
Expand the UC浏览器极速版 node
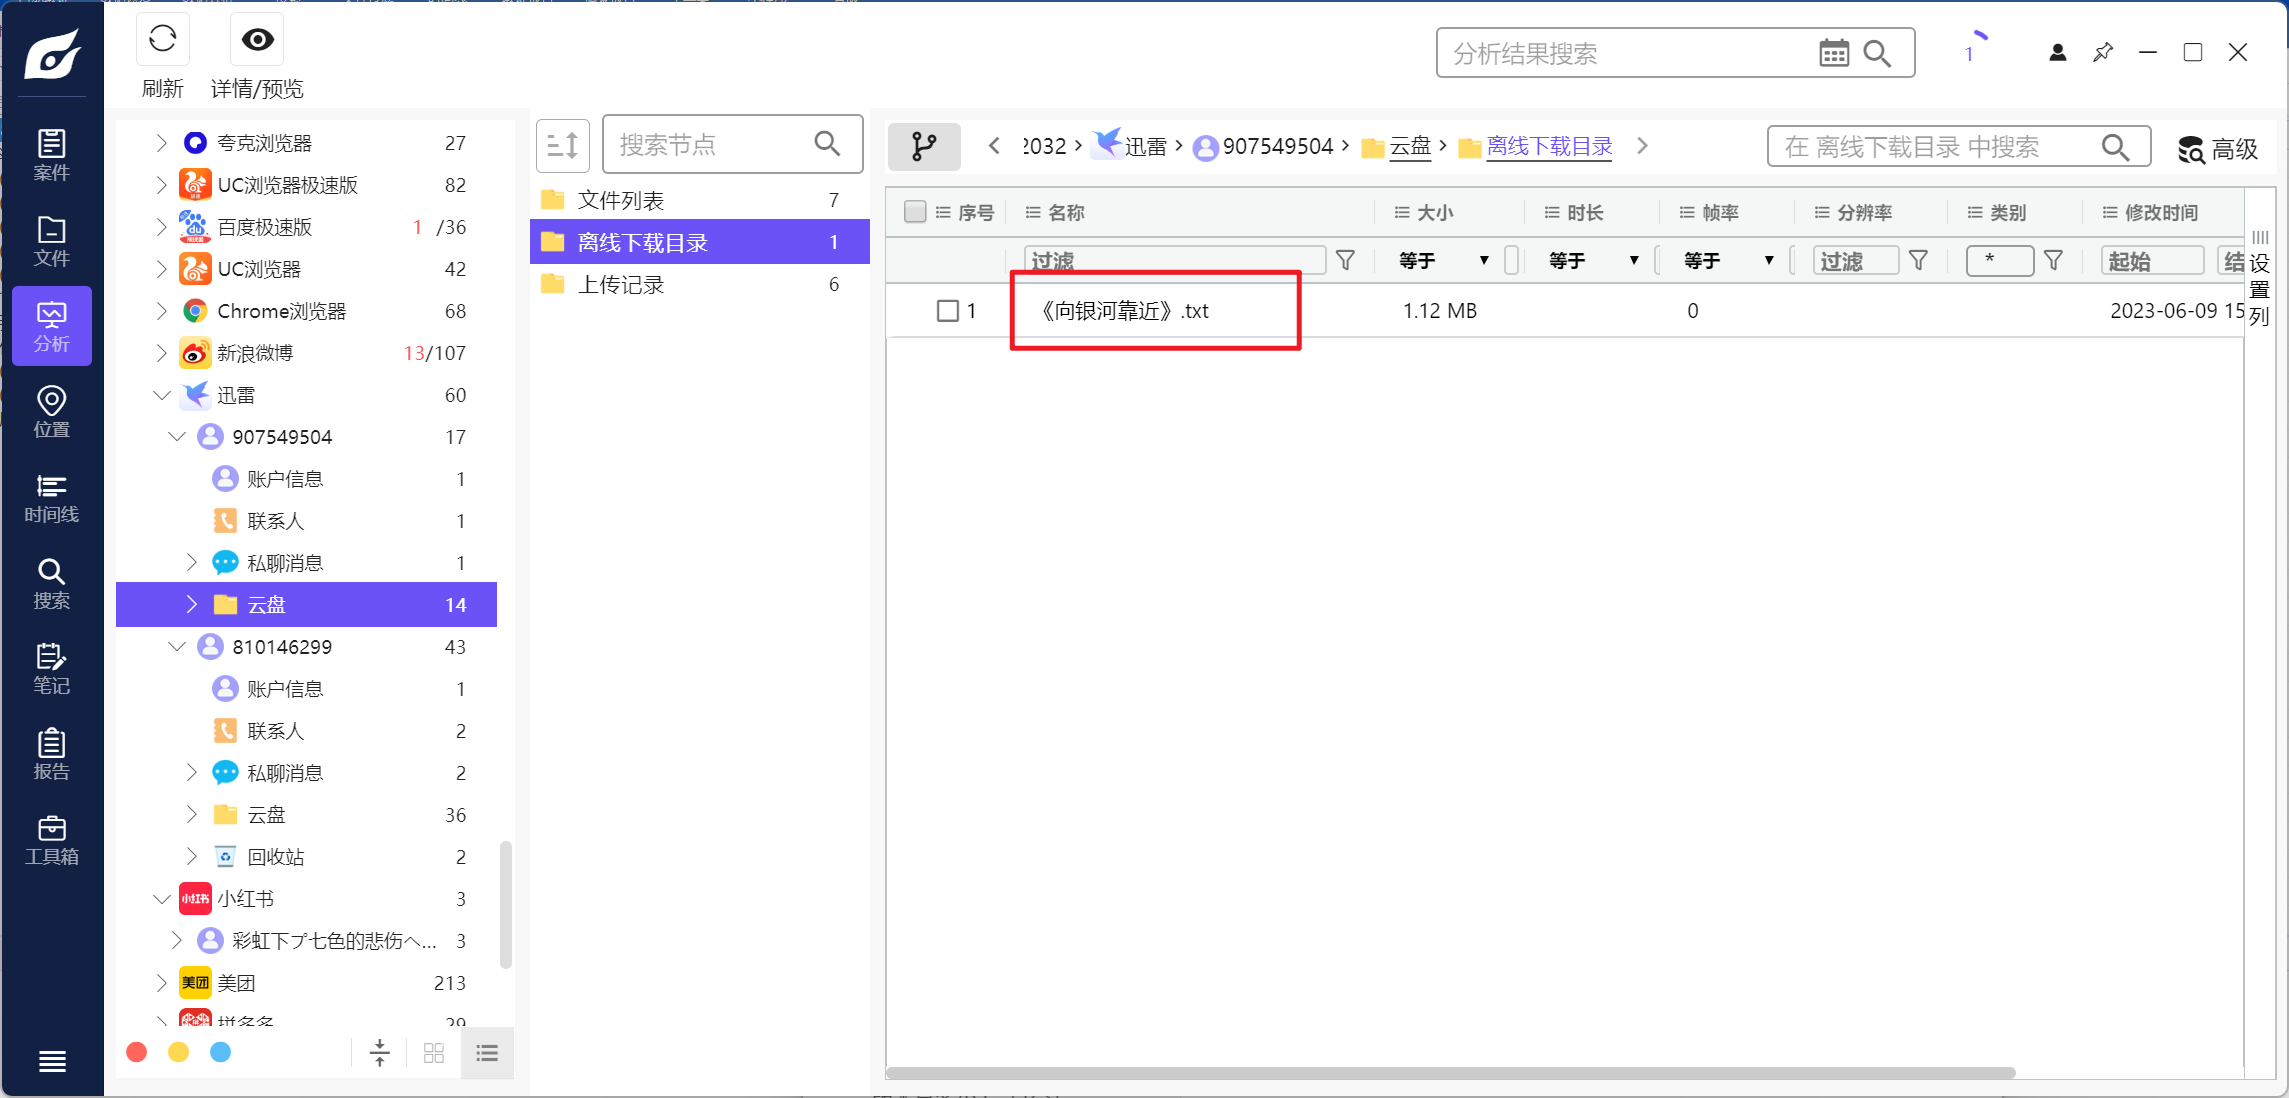point(161,185)
